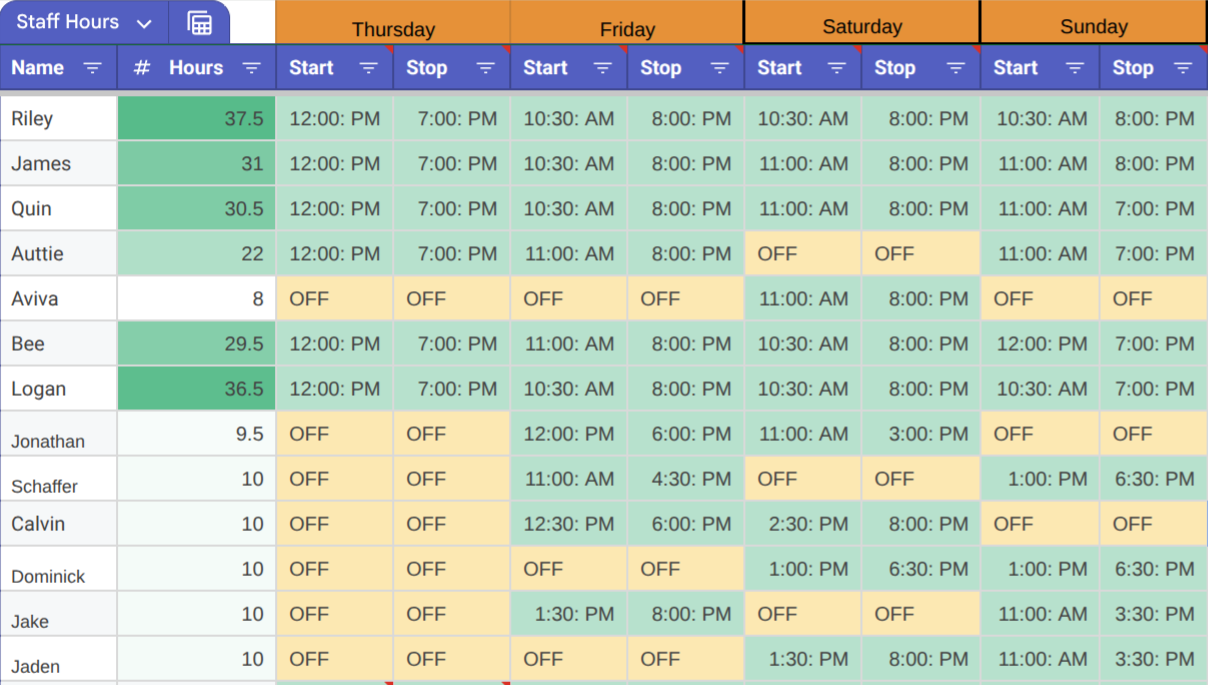
Task: Click the Aviva name cell
Action: (59, 299)
